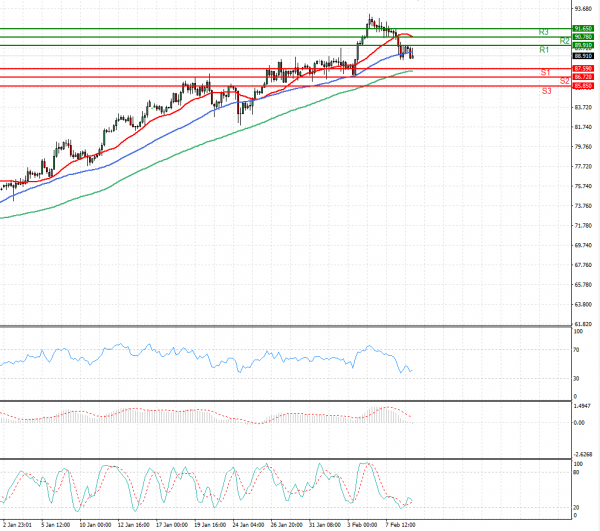Viewport: 600px width, 531px height.
Task: Select the black 88.910 current price tag
Action: pyautogui.click(x=583, y=56)
